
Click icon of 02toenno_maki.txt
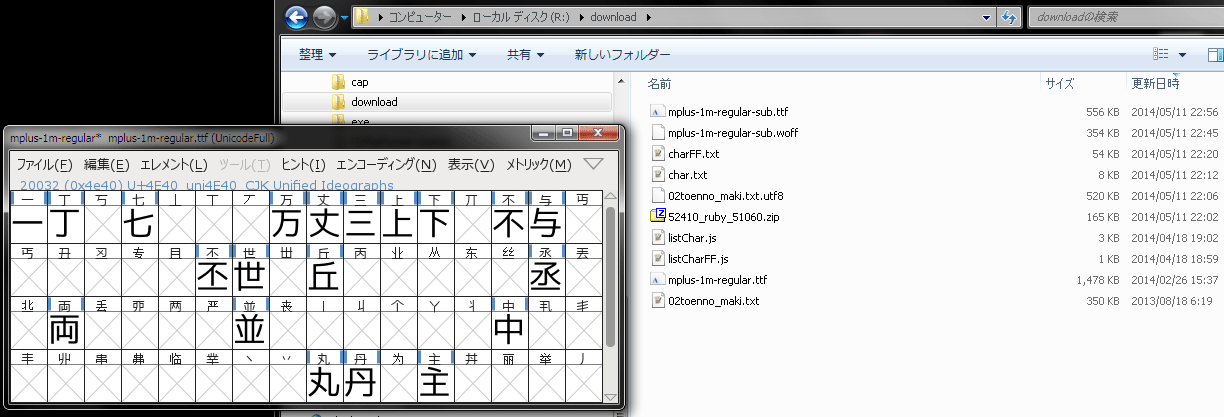coord(657,300)
